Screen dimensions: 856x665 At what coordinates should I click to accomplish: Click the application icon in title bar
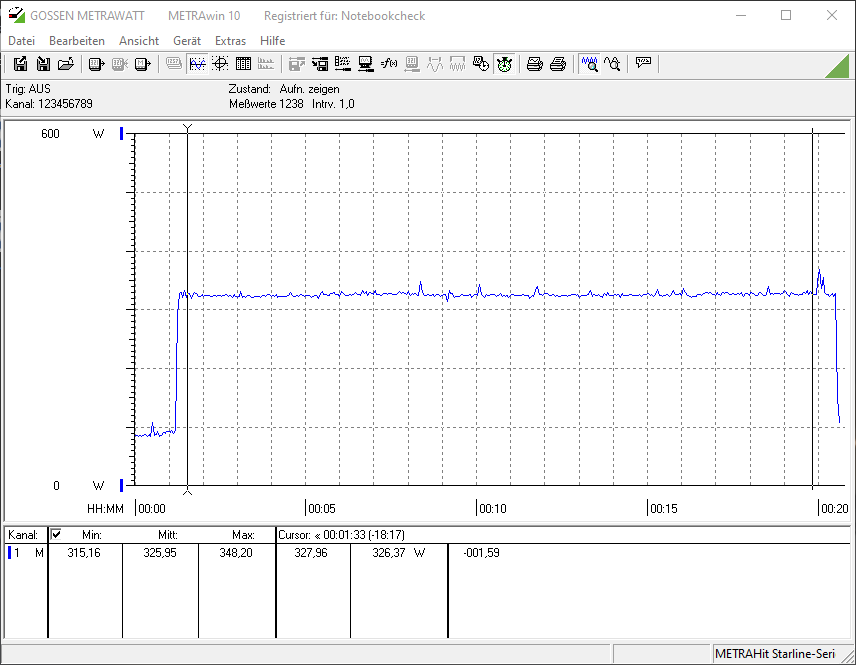click(16, 15)
